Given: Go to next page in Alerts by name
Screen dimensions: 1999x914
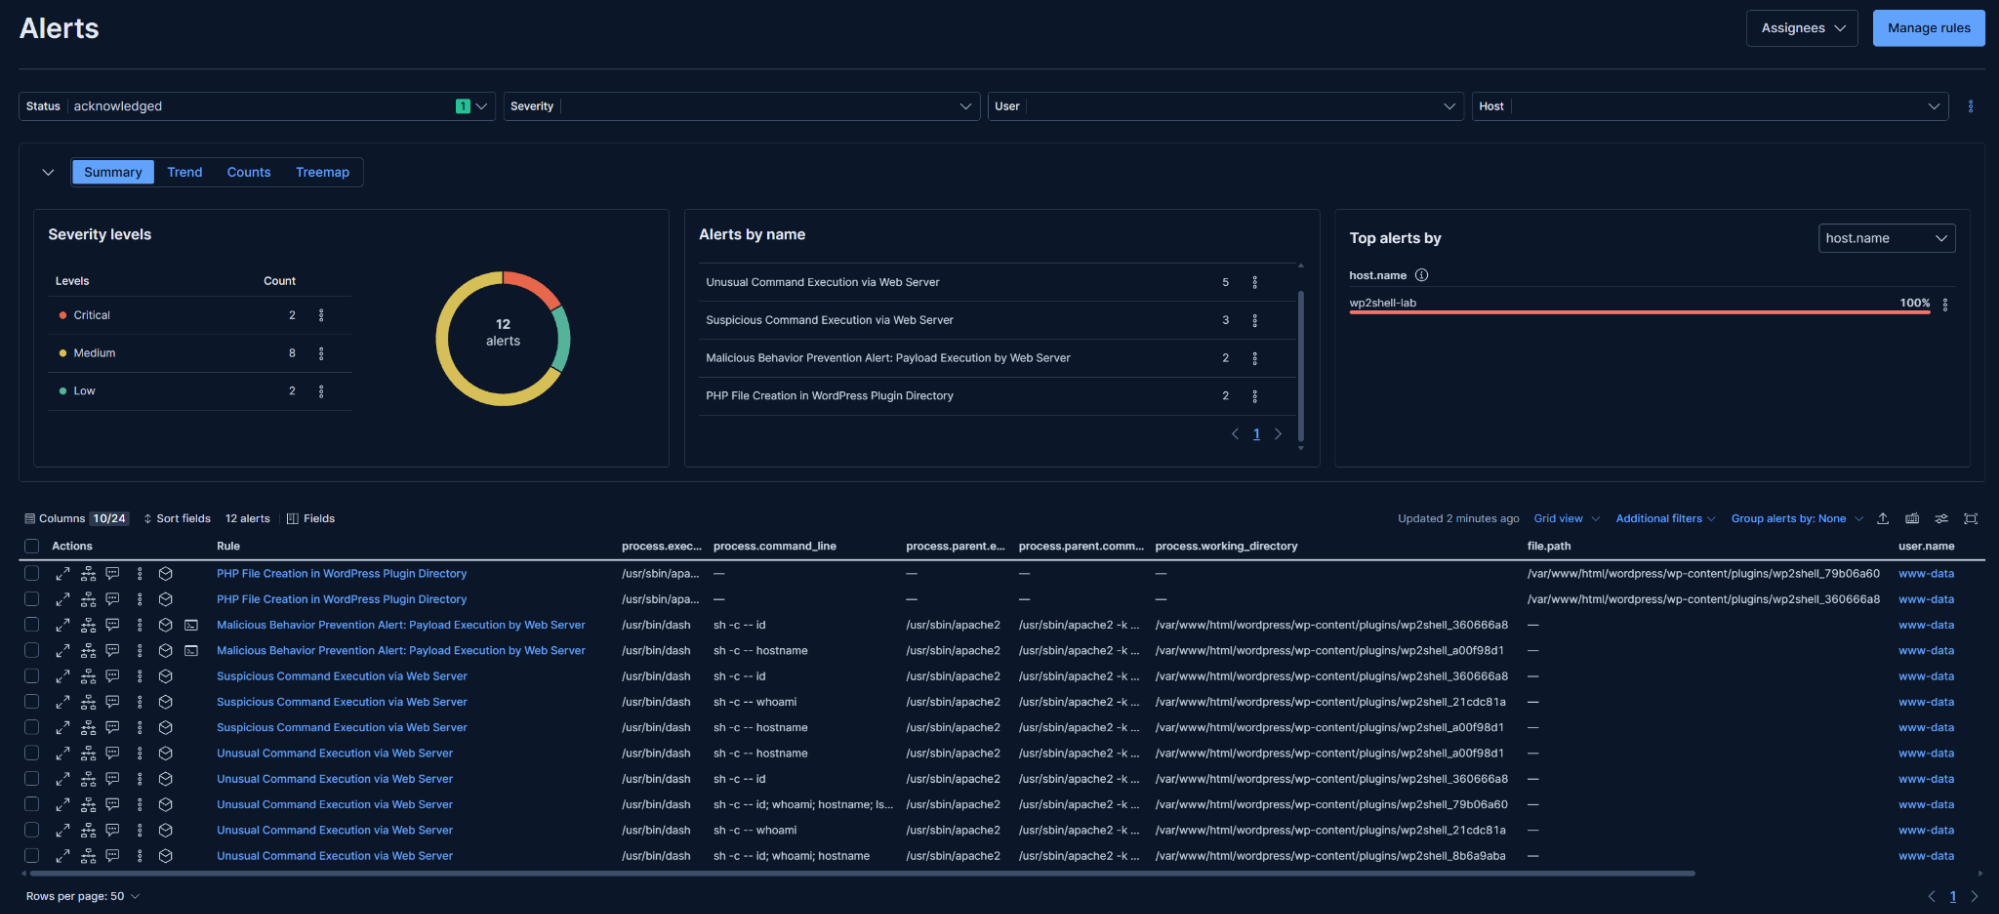Looking at the screenshot, I should [1278, 434].
